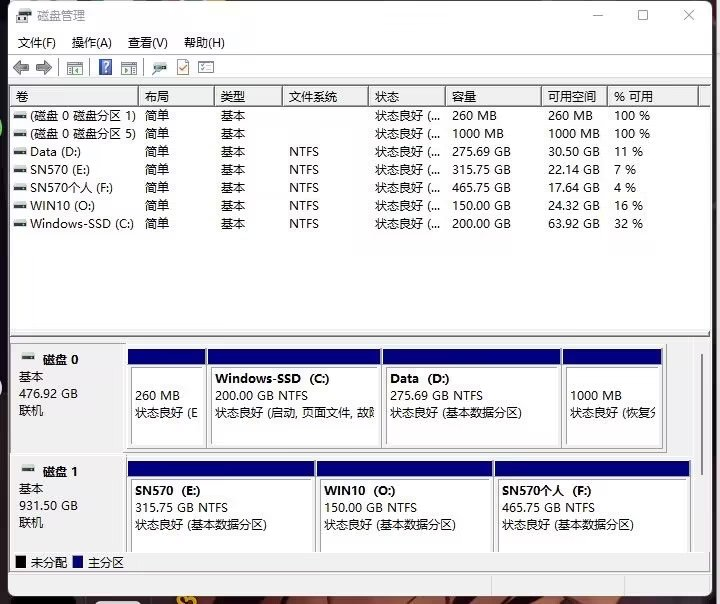The height and width of the screenshot is (604, 720).
Task: Open the 帮助(H) menu
Action: 204,43
